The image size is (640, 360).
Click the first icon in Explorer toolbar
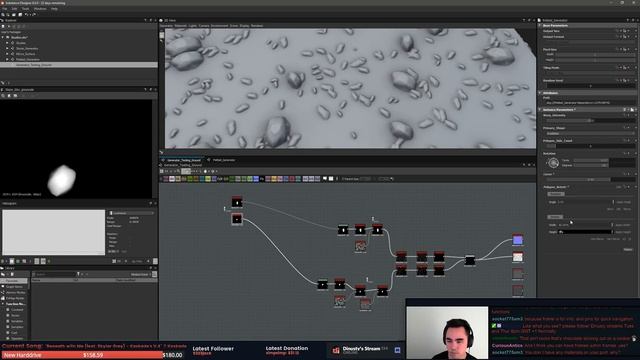[3, 26]
